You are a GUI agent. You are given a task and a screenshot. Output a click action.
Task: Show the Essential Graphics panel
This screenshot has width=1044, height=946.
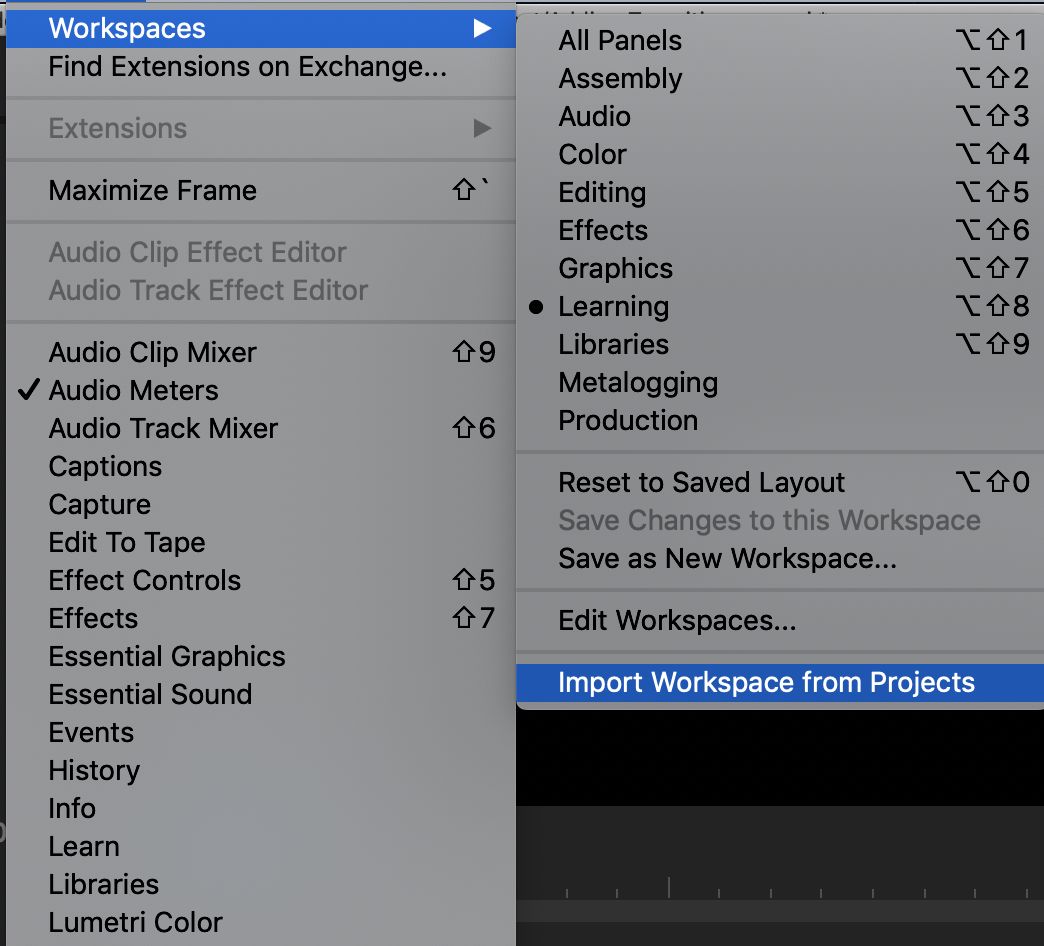[167, 656]
